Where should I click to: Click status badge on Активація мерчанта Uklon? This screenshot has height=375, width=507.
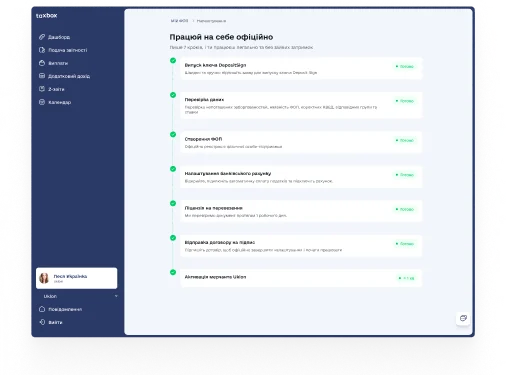[x=406, y=278]
